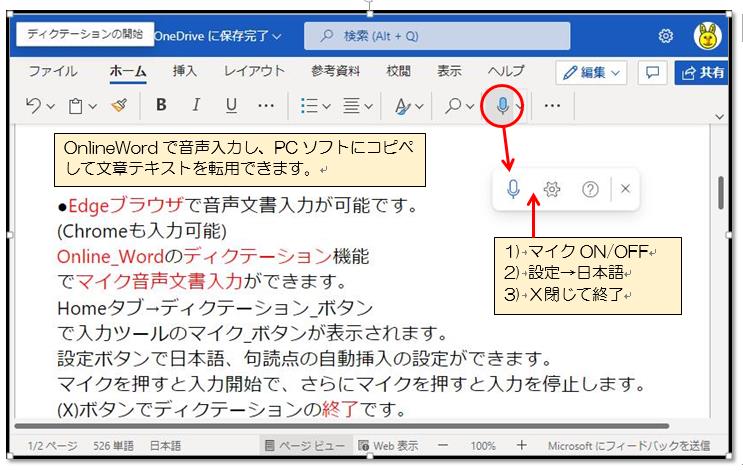Switch to the レイアウト tab
Viewport: 743px width, 471px height.
point(254,71)
